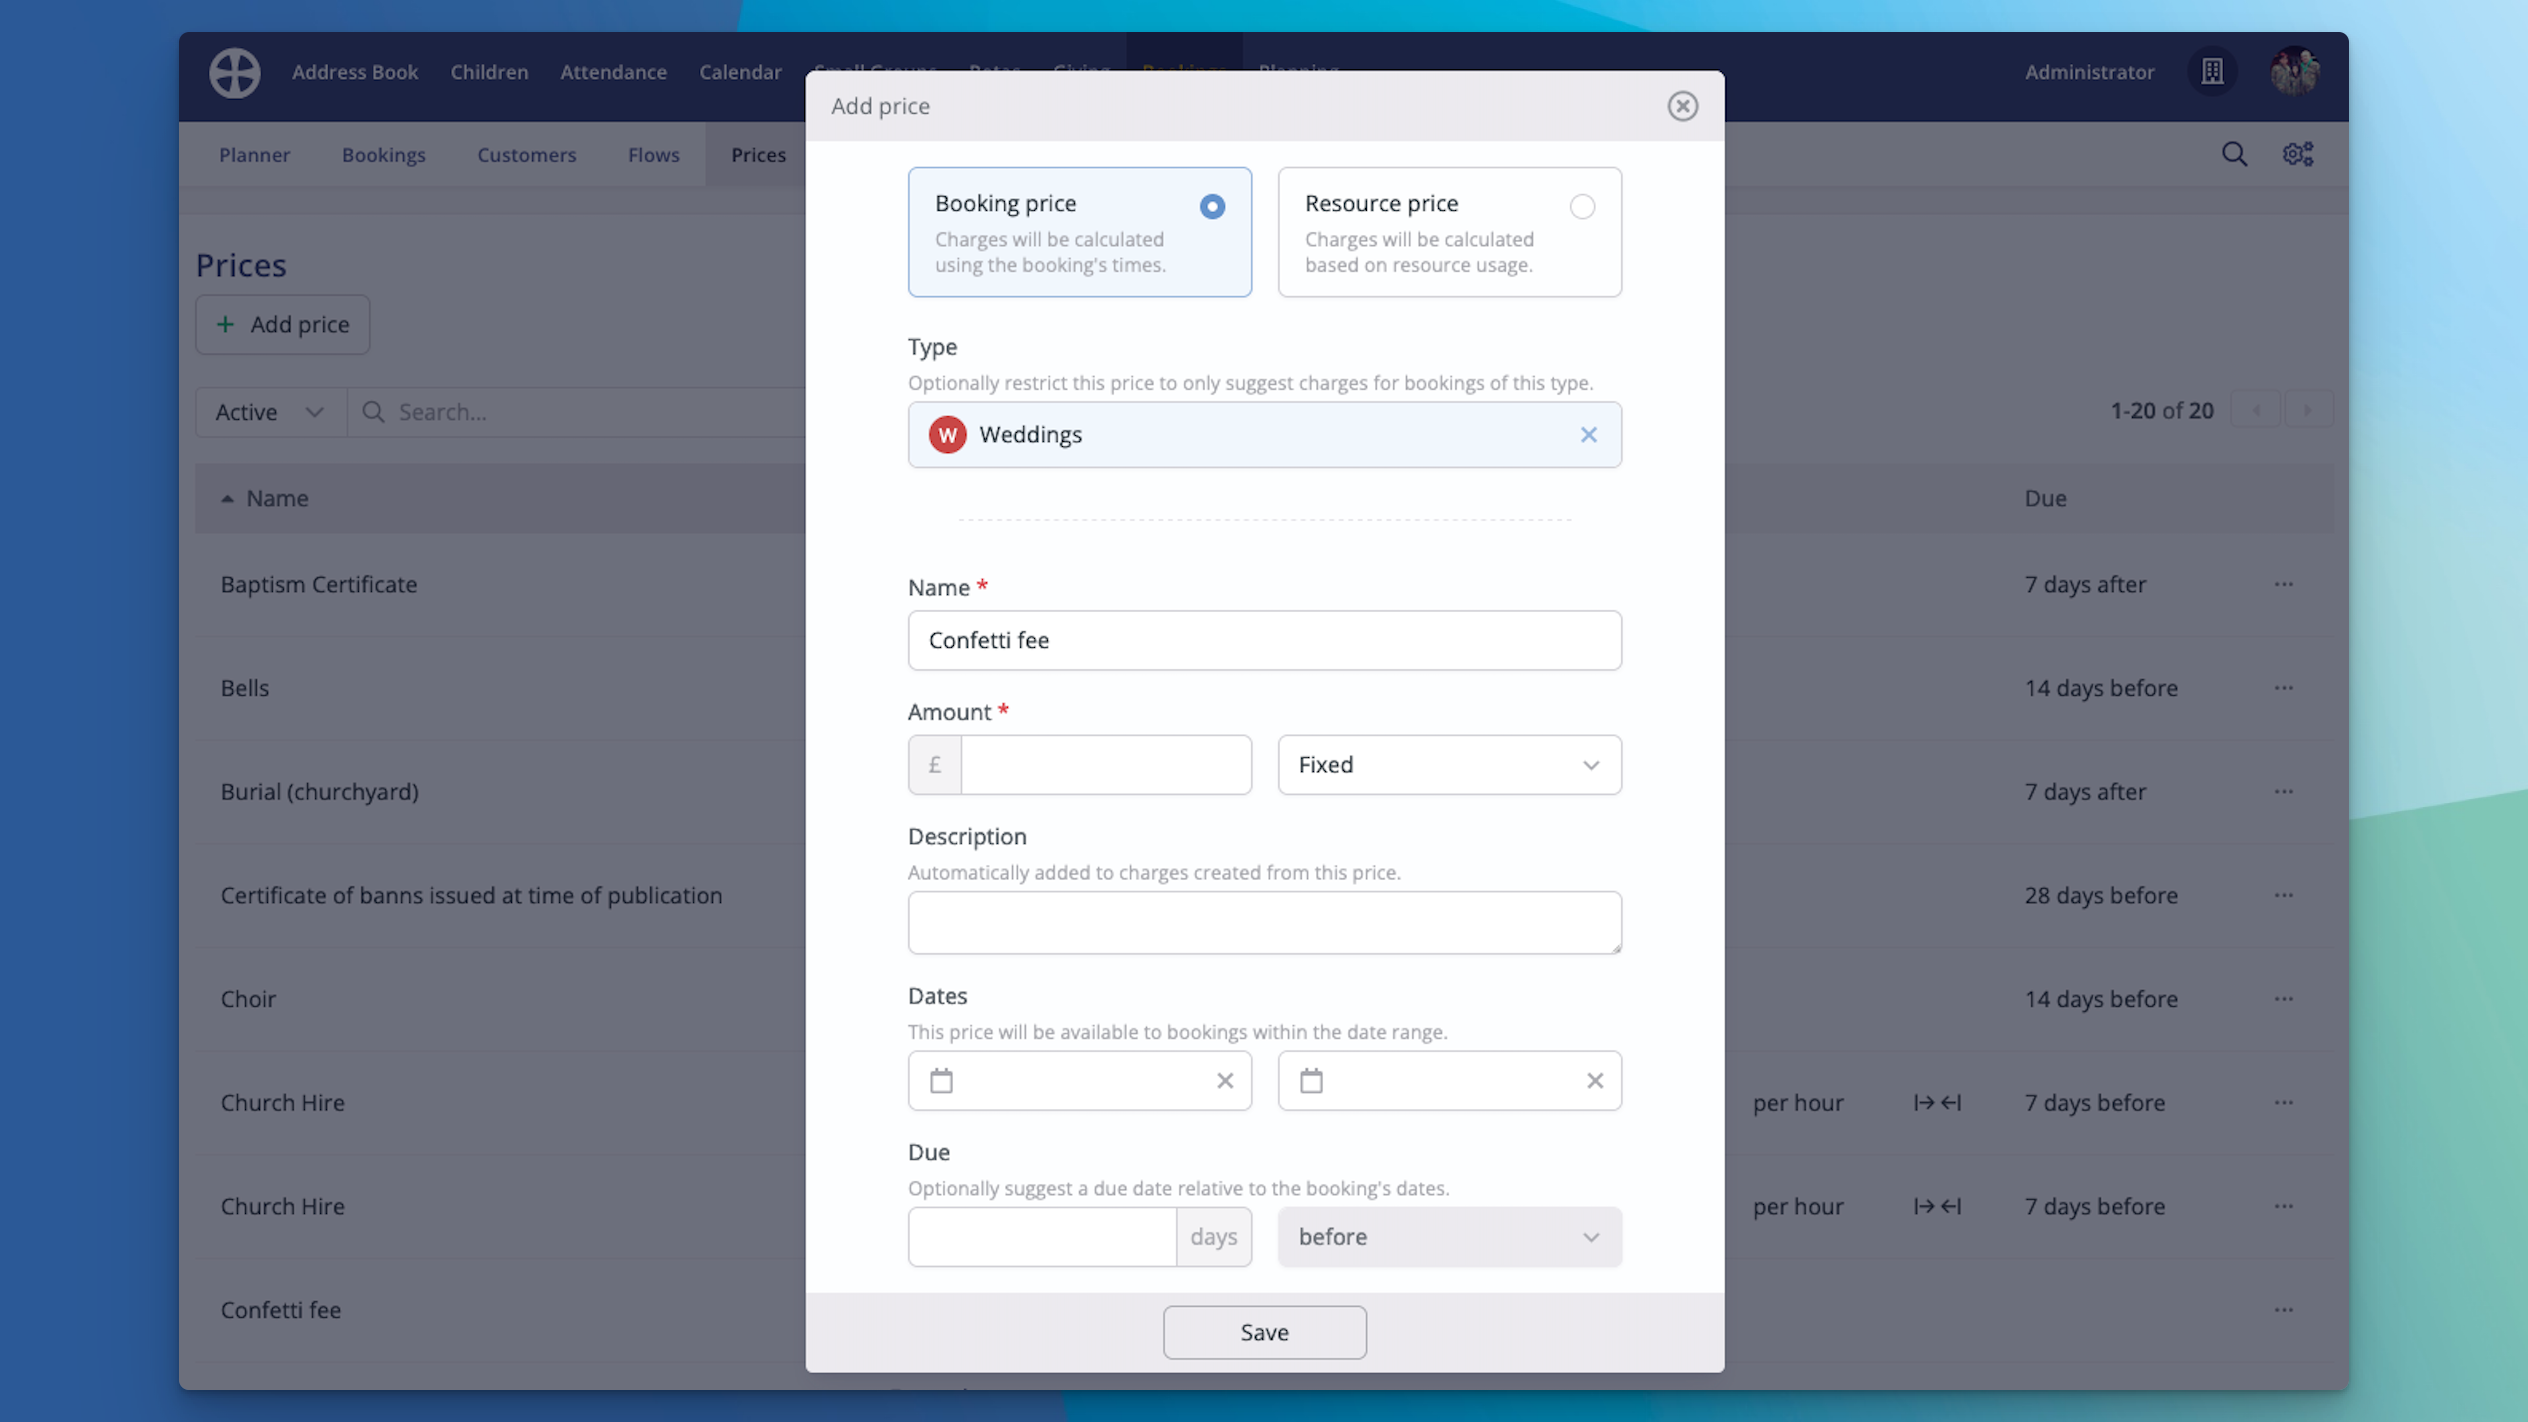Open the Fixed amount type dropdown
This screenshot has width=2528, height=1422.
tap(1448, 765)
